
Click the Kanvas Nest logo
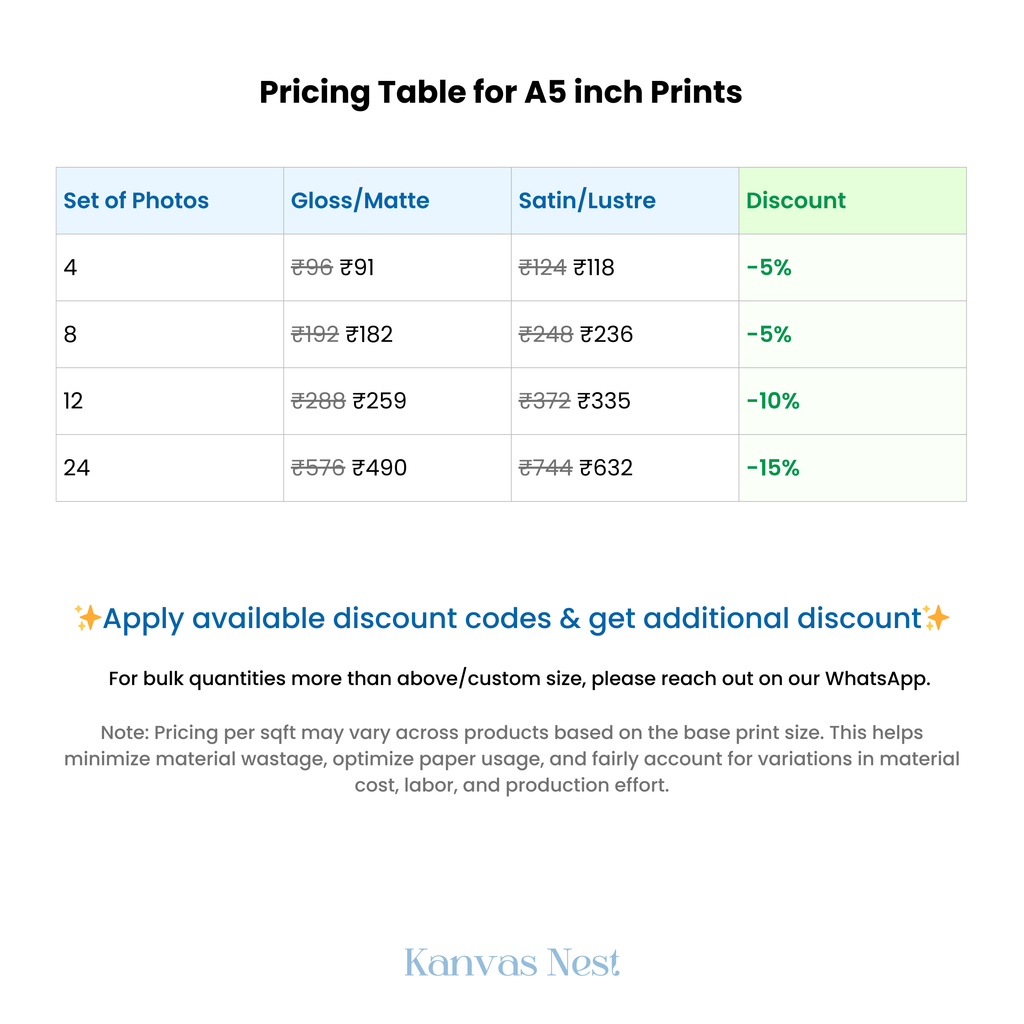click(x=512, y=963)
